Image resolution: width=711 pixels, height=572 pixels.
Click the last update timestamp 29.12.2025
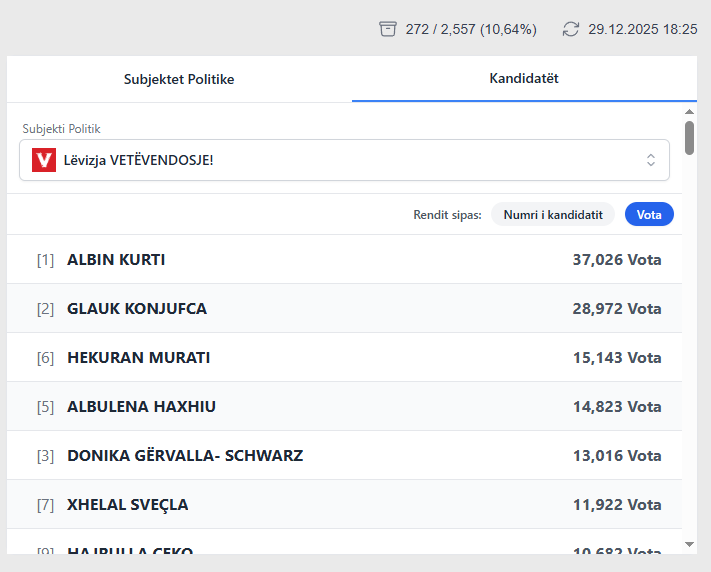point(642,29)
